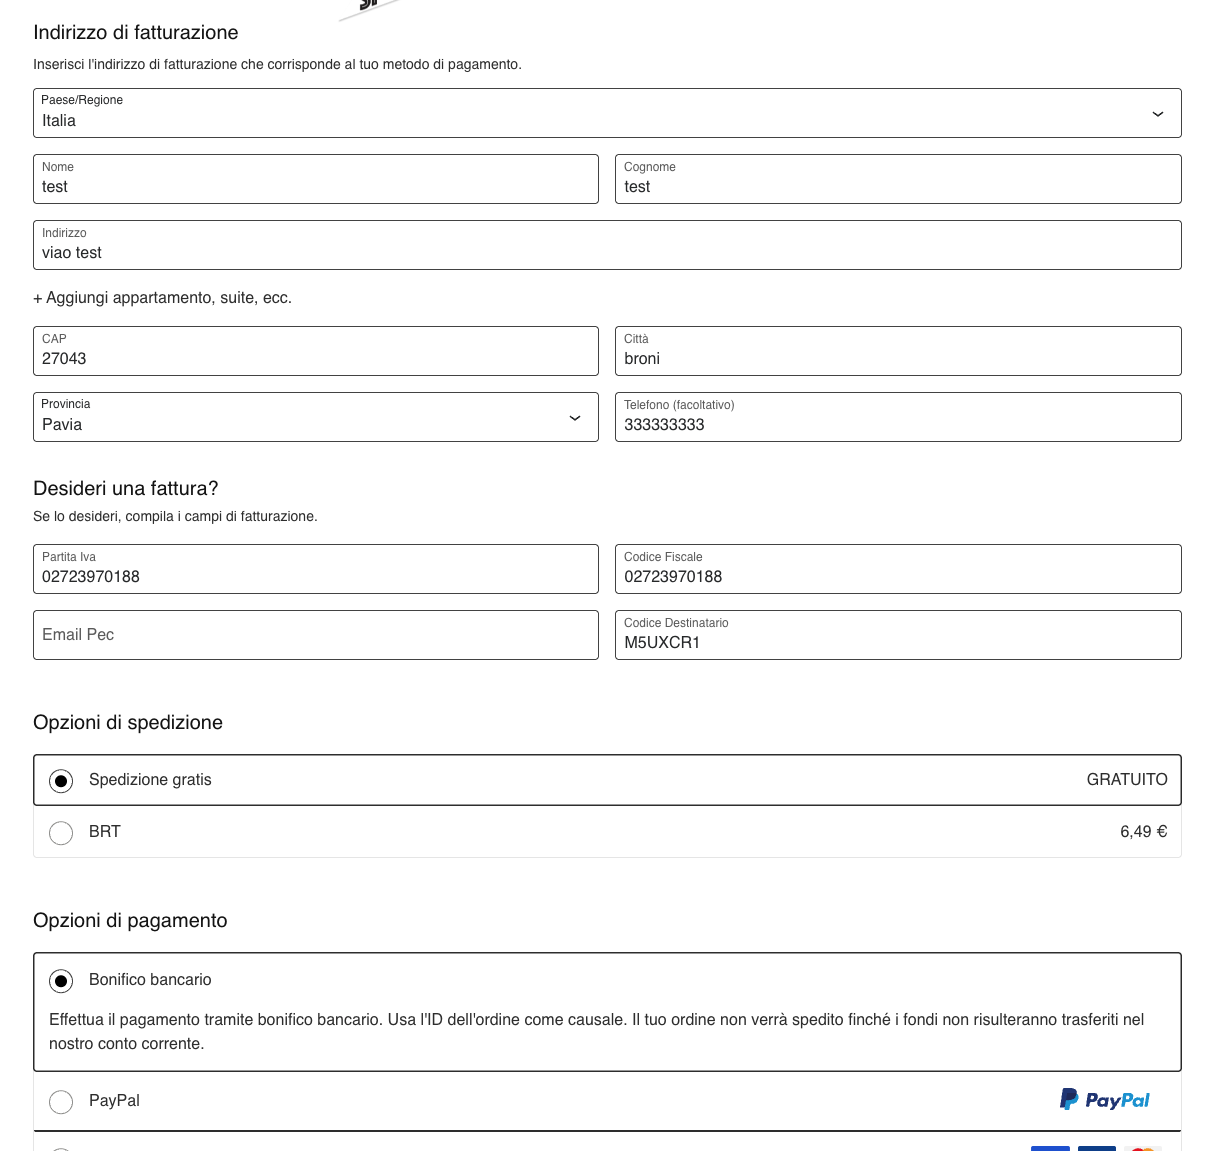This screenshot has height=1151, width=1225.
Task: Click the PayPal logo icon
Action: (1104, 1100)
